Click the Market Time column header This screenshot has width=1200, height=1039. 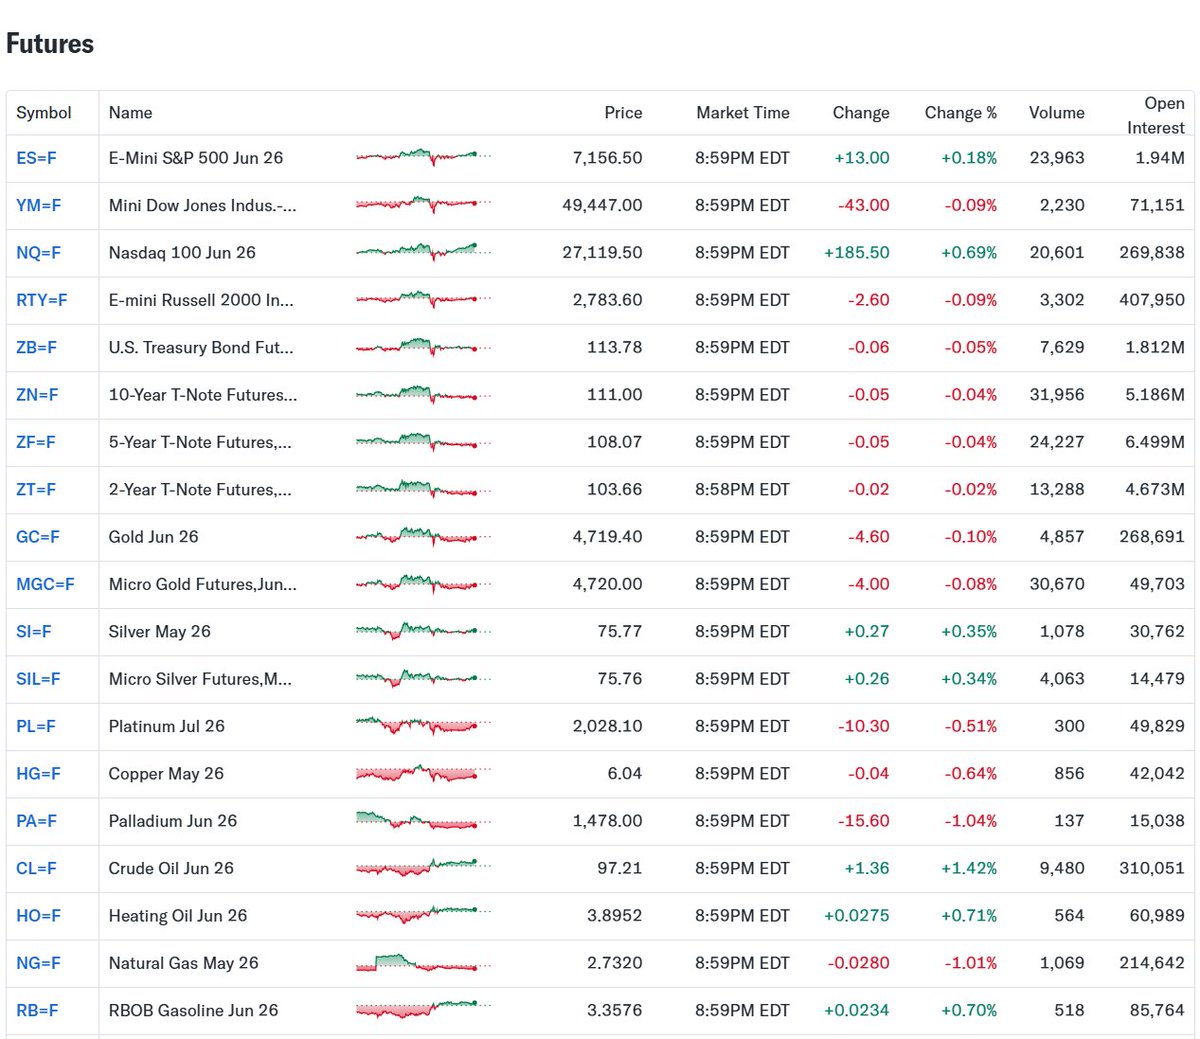[x=743, y=112]
